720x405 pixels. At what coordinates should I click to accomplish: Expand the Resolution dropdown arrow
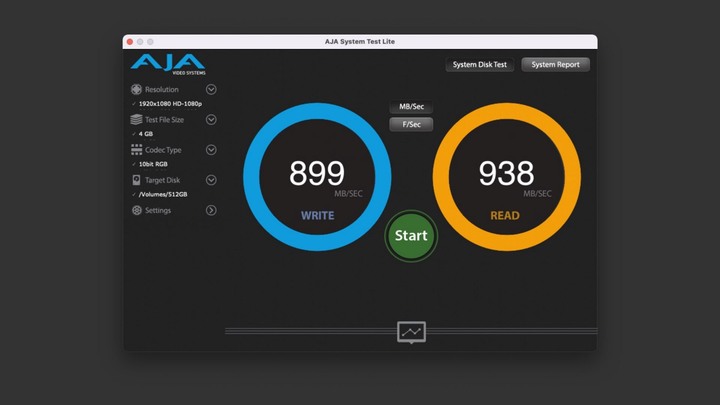211,89
